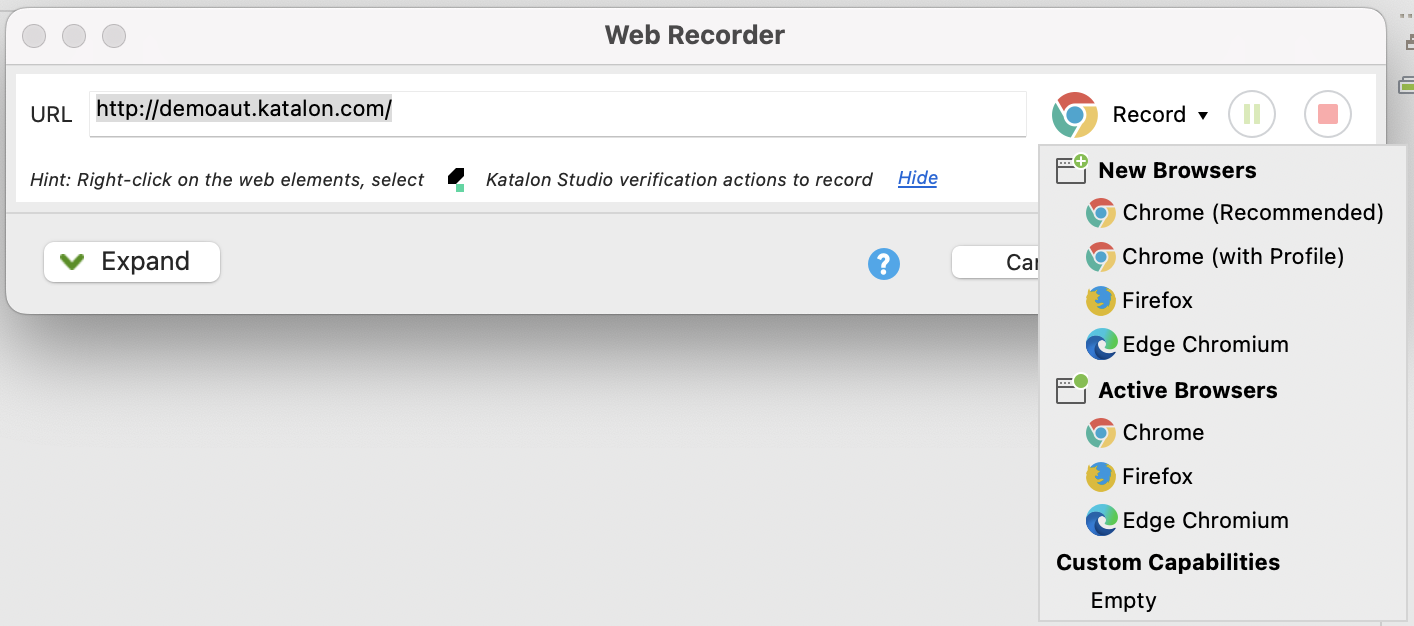Image resolution: width=1414 pixels, height=626 pixels.
Task: Stop the recording with red square button
Action: tap(1328, 114)
